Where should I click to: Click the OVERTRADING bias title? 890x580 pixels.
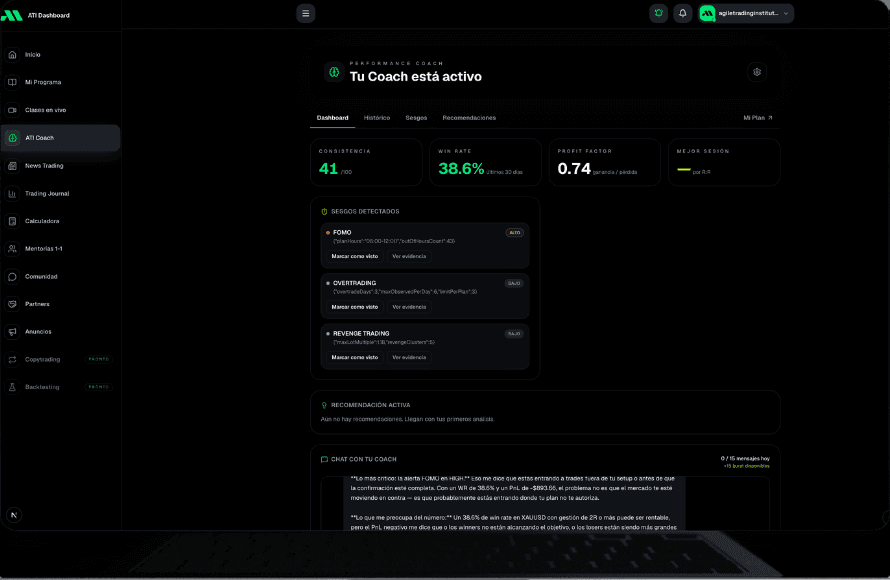[354, 283]
